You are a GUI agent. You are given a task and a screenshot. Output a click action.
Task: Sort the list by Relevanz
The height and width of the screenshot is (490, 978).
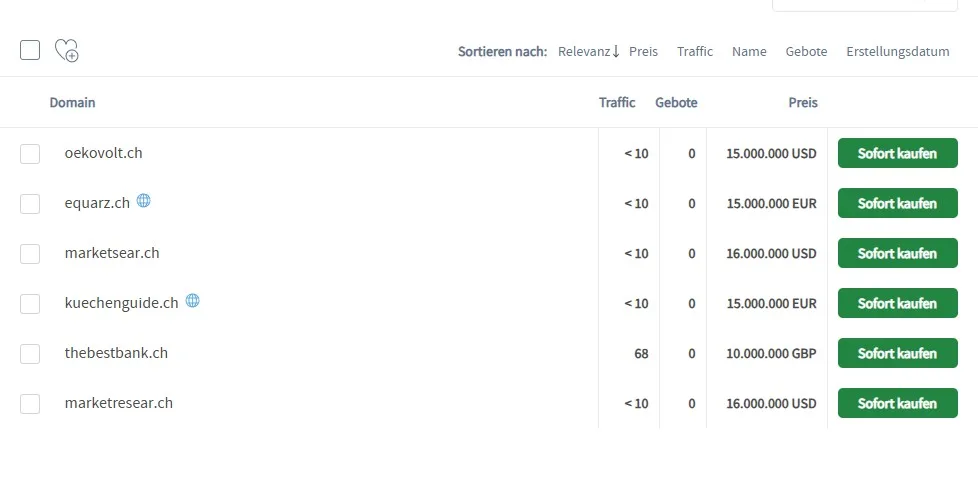coord(588,51)
